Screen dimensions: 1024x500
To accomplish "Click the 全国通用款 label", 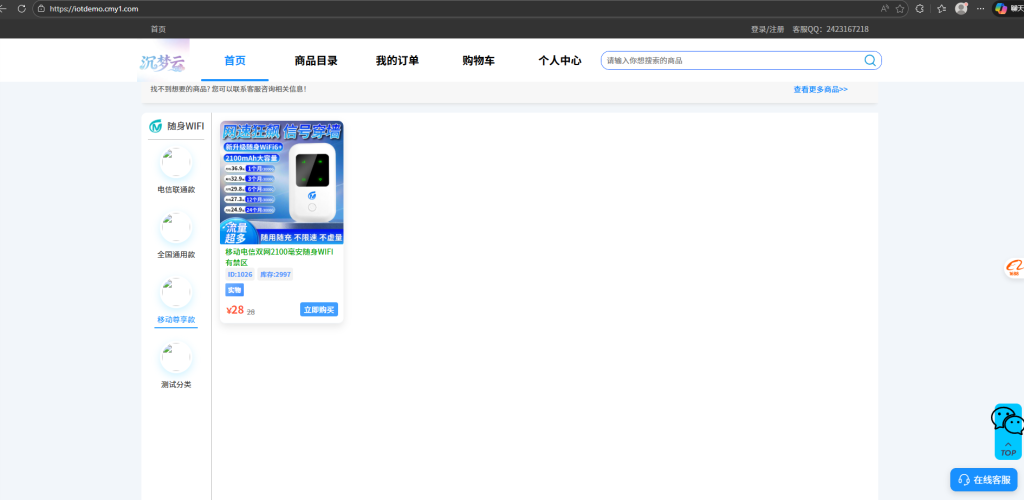I will [176, 255].
